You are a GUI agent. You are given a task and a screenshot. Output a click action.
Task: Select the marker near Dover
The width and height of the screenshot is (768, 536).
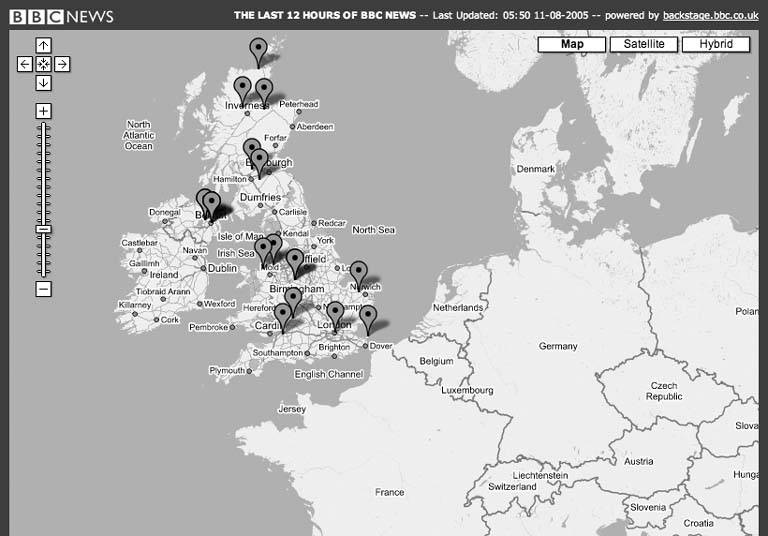[x=368, y=317]
